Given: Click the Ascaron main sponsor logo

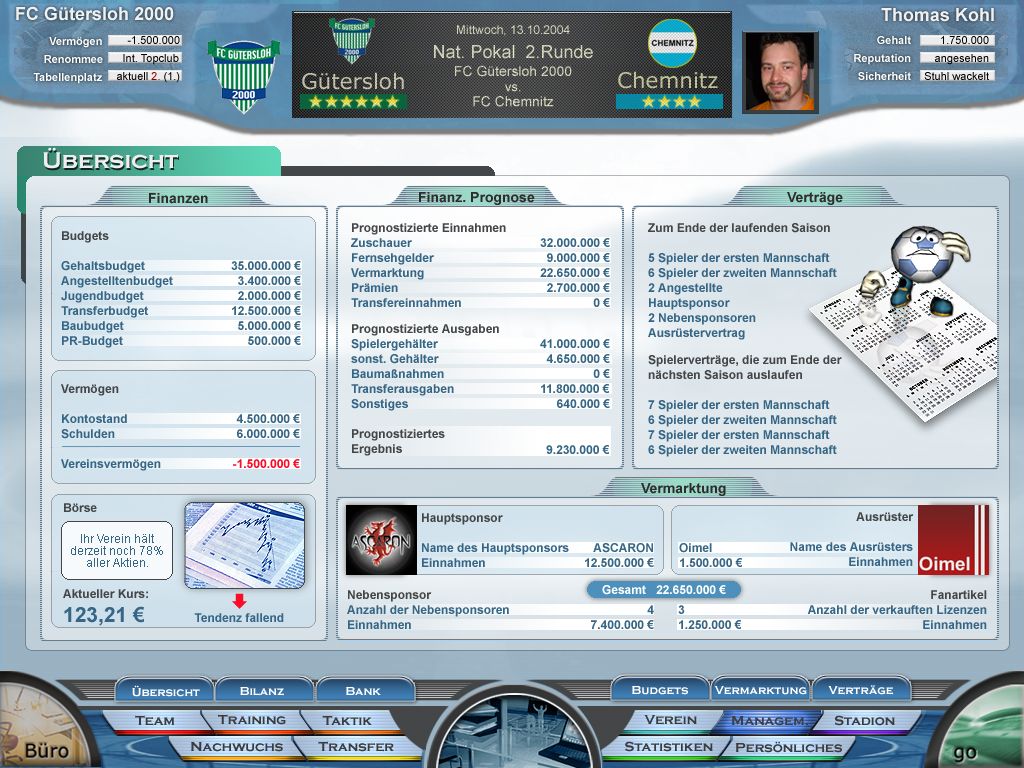Looking at the screenshot, I should tap(381, 540).
